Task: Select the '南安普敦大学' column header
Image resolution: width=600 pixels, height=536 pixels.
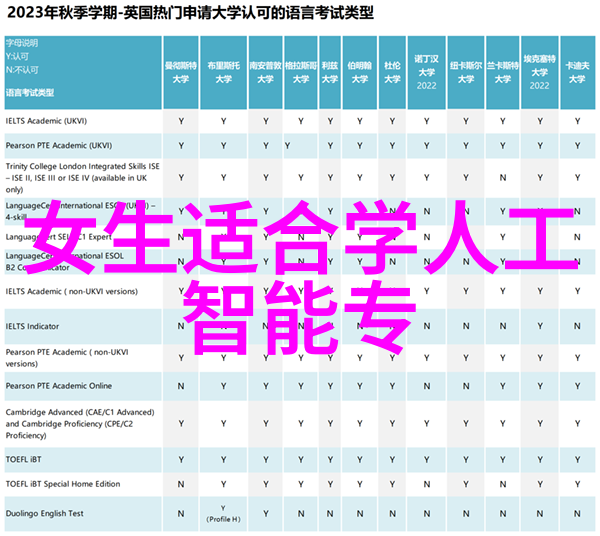Action: pos(266,73)
